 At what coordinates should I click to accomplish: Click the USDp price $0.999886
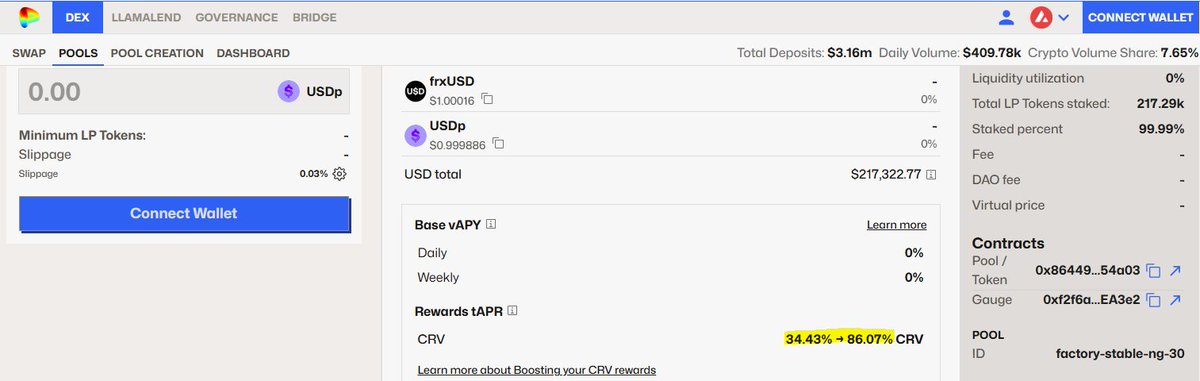(458, 145)
